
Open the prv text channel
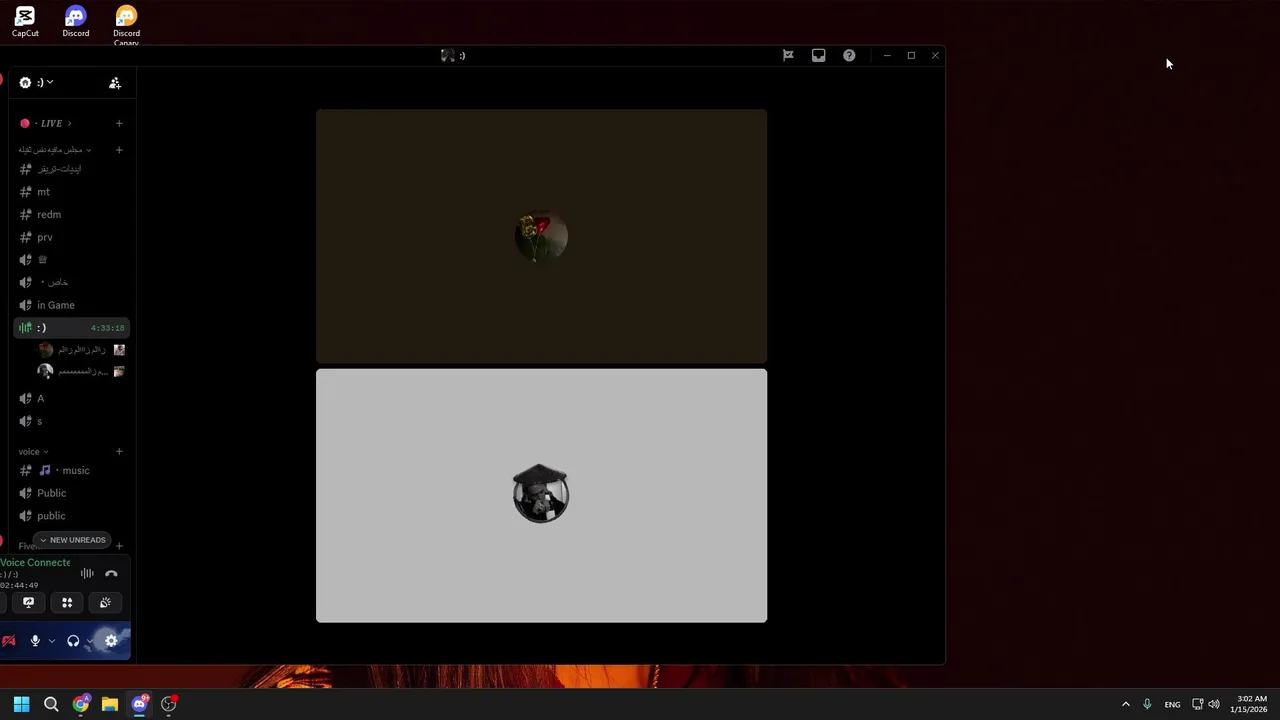[x=70, y=237]
